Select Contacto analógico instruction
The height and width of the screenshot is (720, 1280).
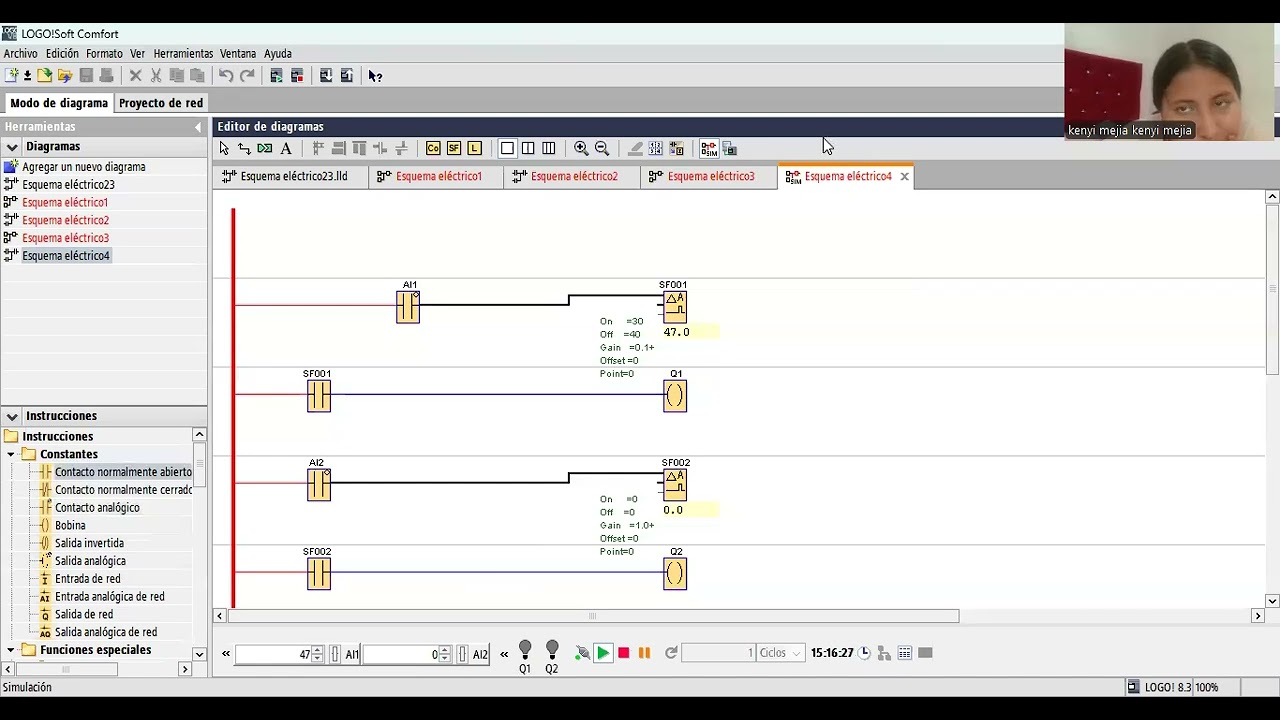[x=97, y=508]
